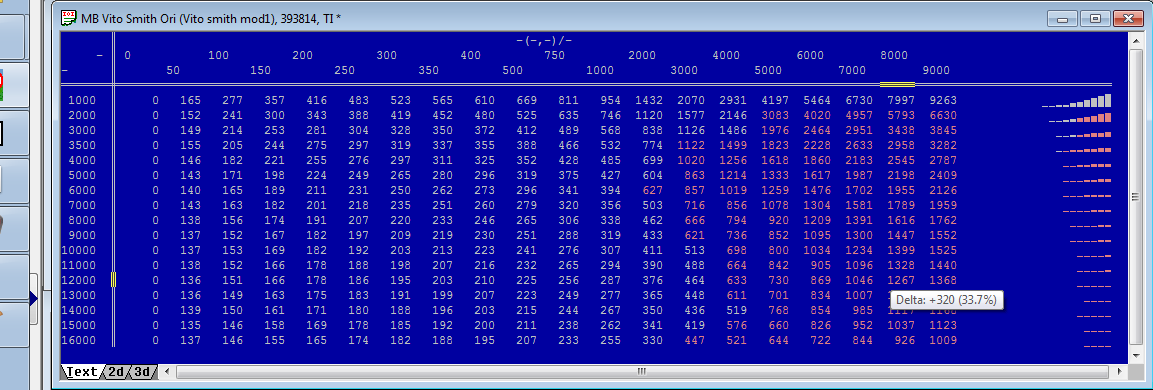Minimize the MB Vito Smith map window
1153x390 pixels.
point(1063,18)
